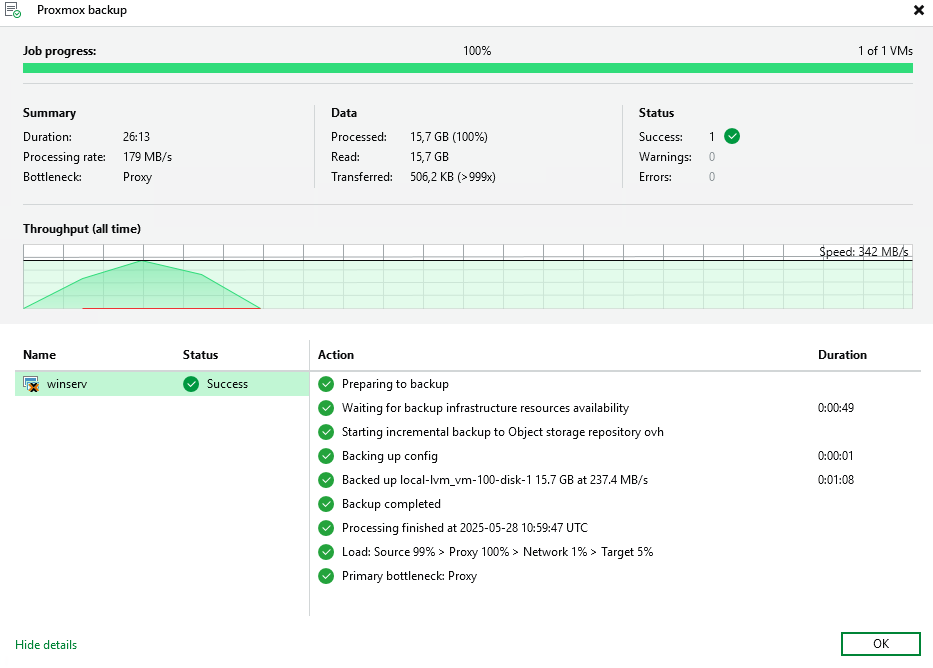Click 'Backup completed' action text
Viewport: 933px width, 668px height.
tap(391, 504)
